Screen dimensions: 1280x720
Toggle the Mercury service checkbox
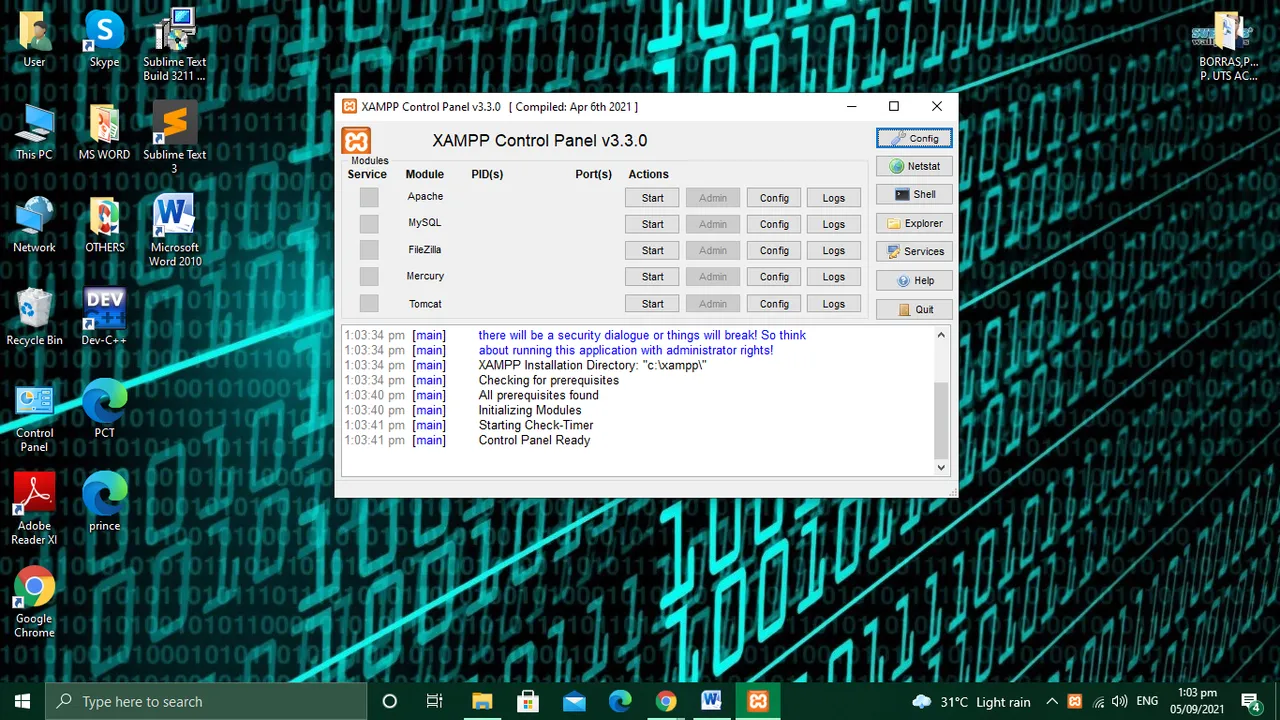point(369,277)
